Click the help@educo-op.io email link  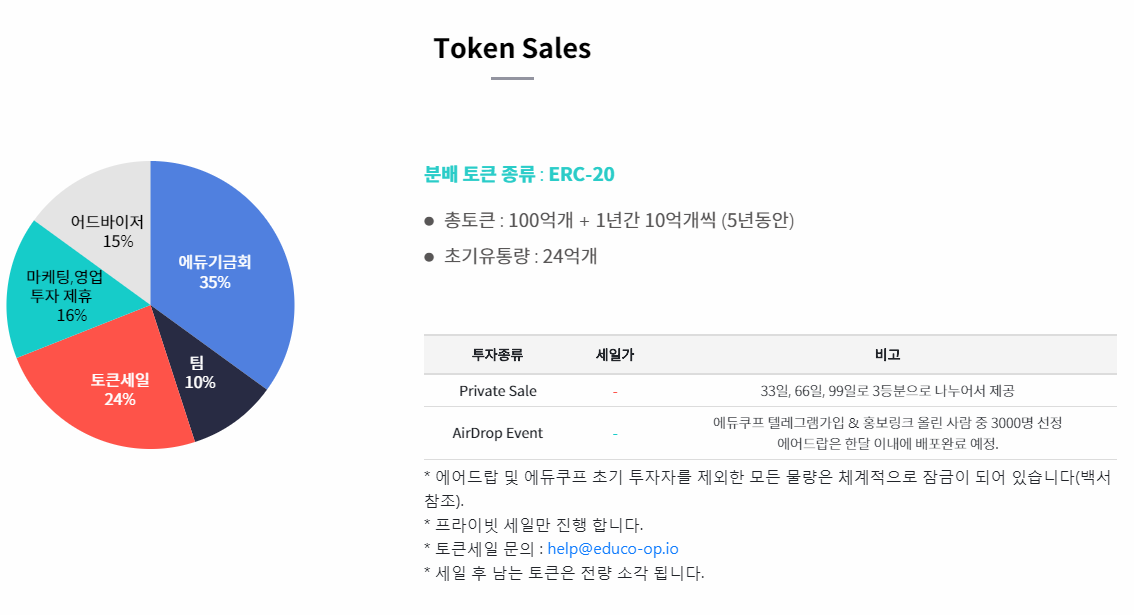tap(613, 549)
